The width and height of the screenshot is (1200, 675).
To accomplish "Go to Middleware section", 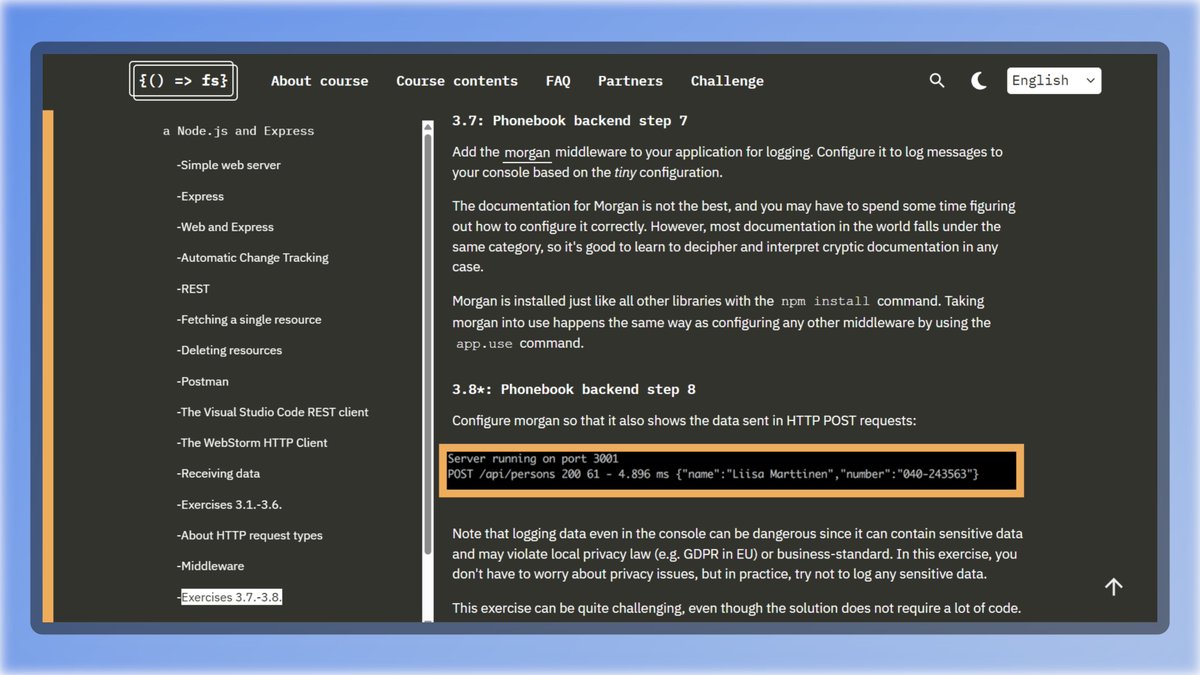I will (211, 566).
